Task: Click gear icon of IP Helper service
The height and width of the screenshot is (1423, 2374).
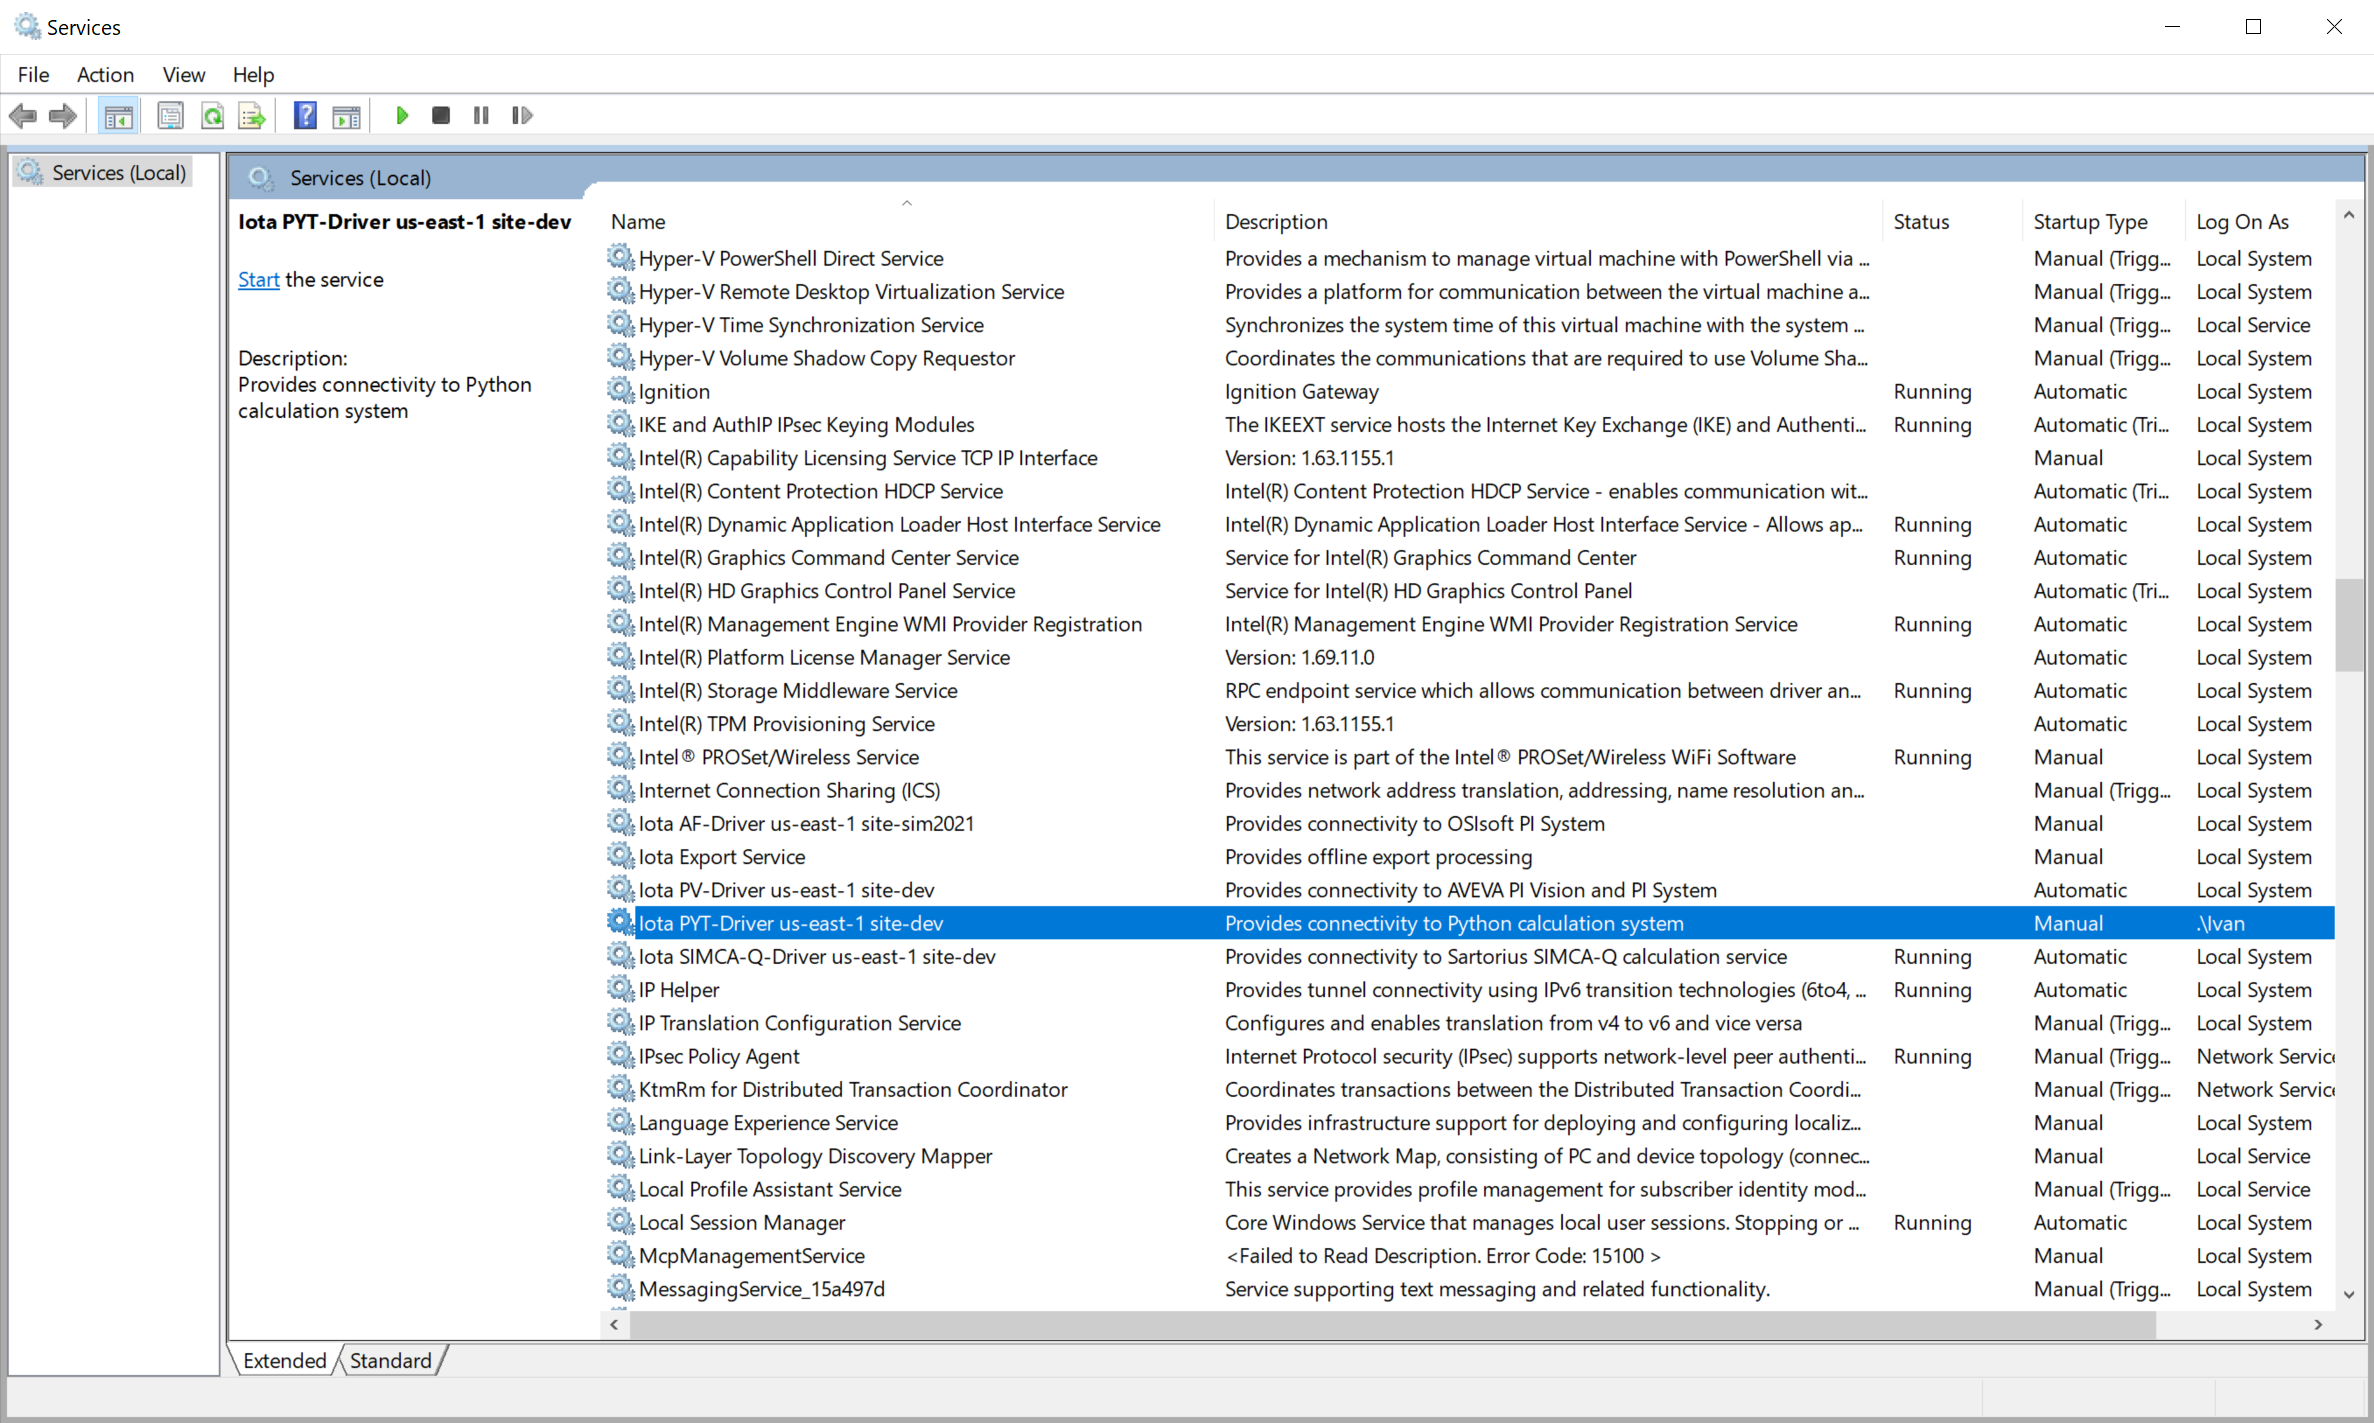Action: click(621, 988)
